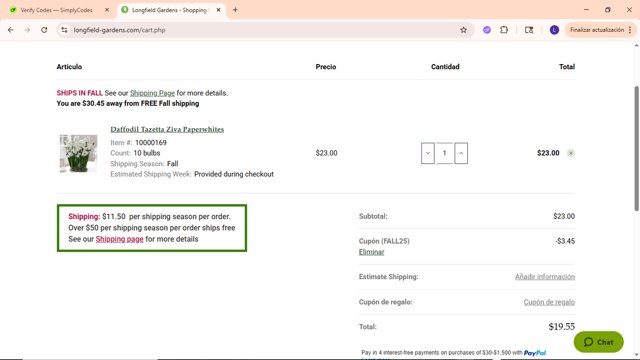Open Daffodil Tazetta Ziva Paperwhites product link
Screen dimensions: 640x360
(x=167, y=129)
